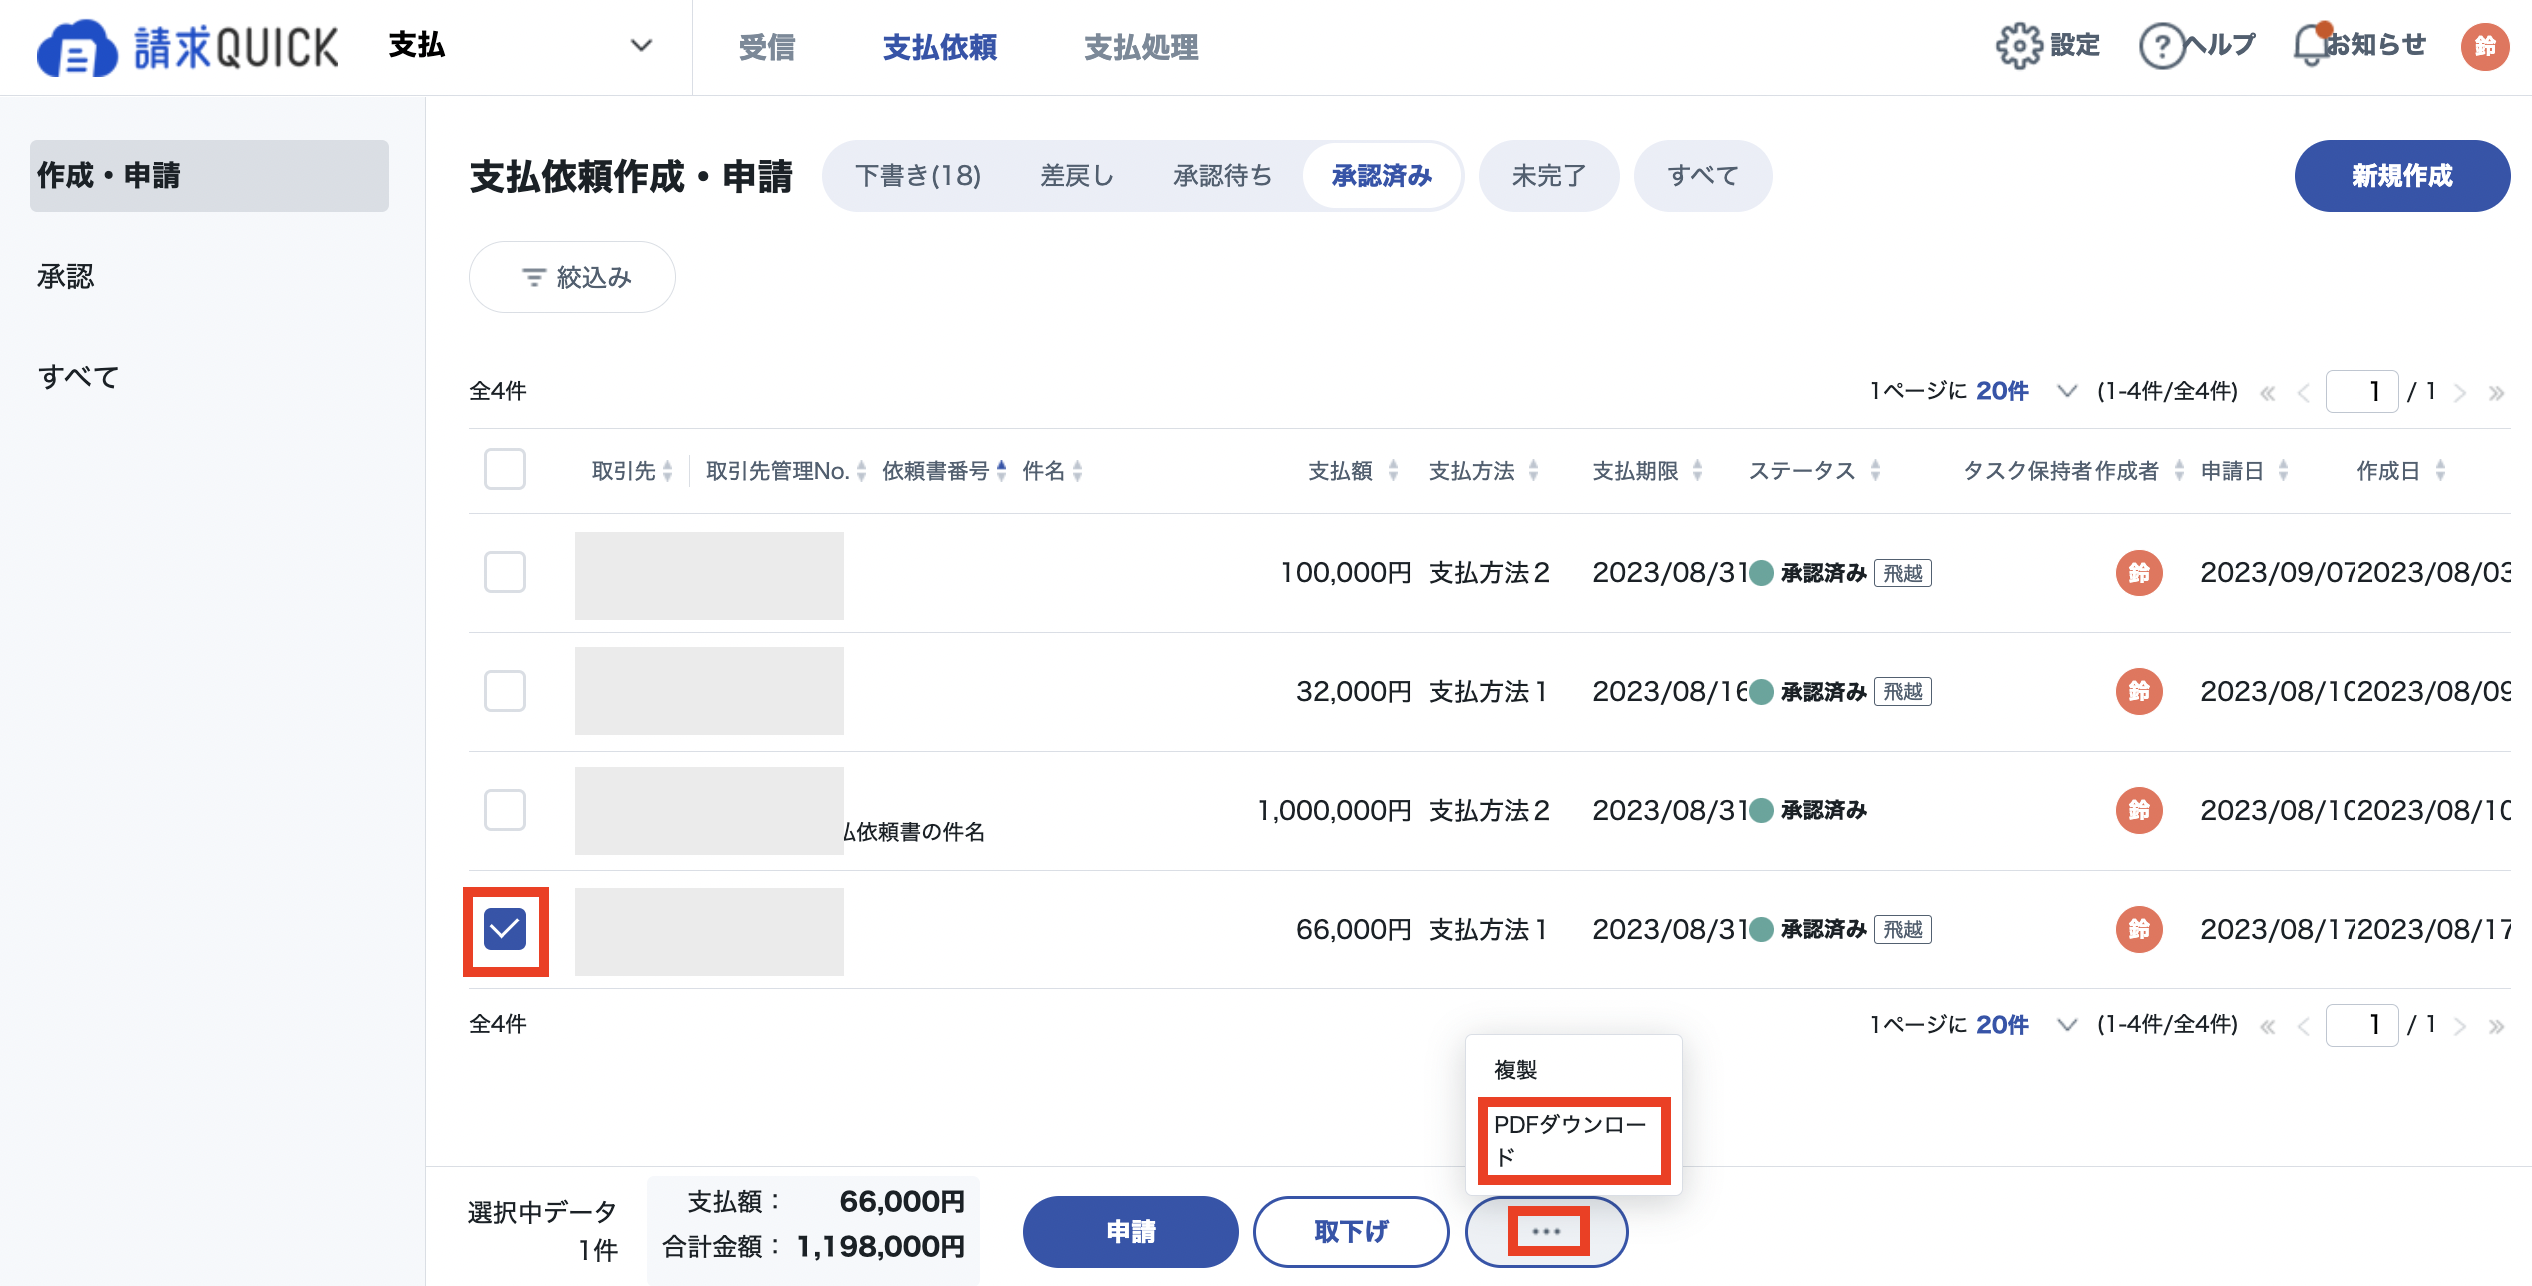Click the user avatar in top right corner

pos(2484,46)
